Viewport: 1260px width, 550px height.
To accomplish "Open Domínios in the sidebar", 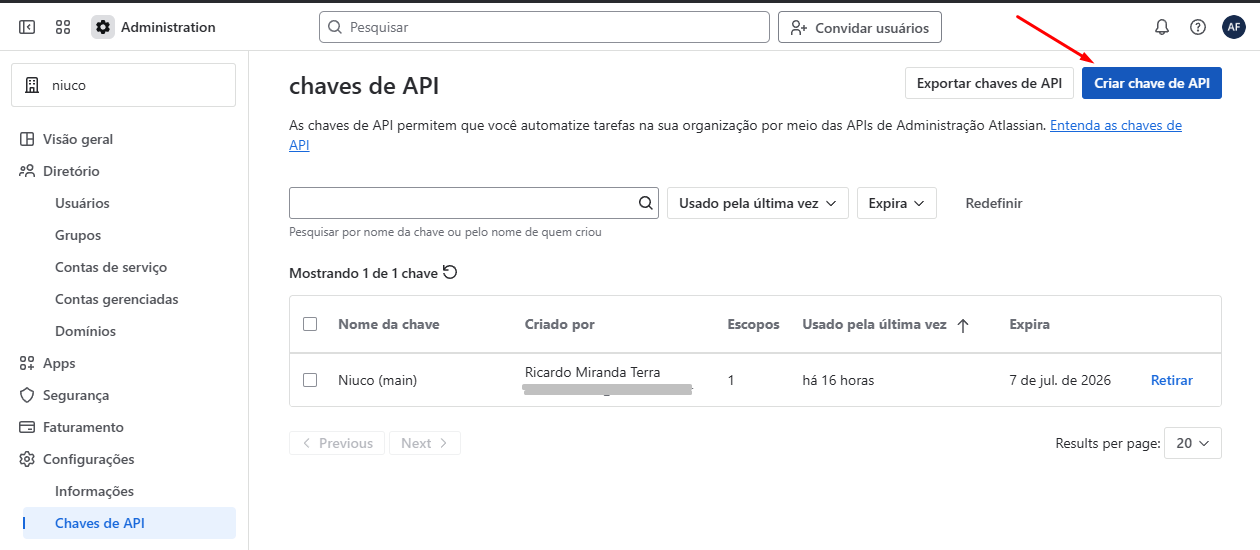I will 85,331.
